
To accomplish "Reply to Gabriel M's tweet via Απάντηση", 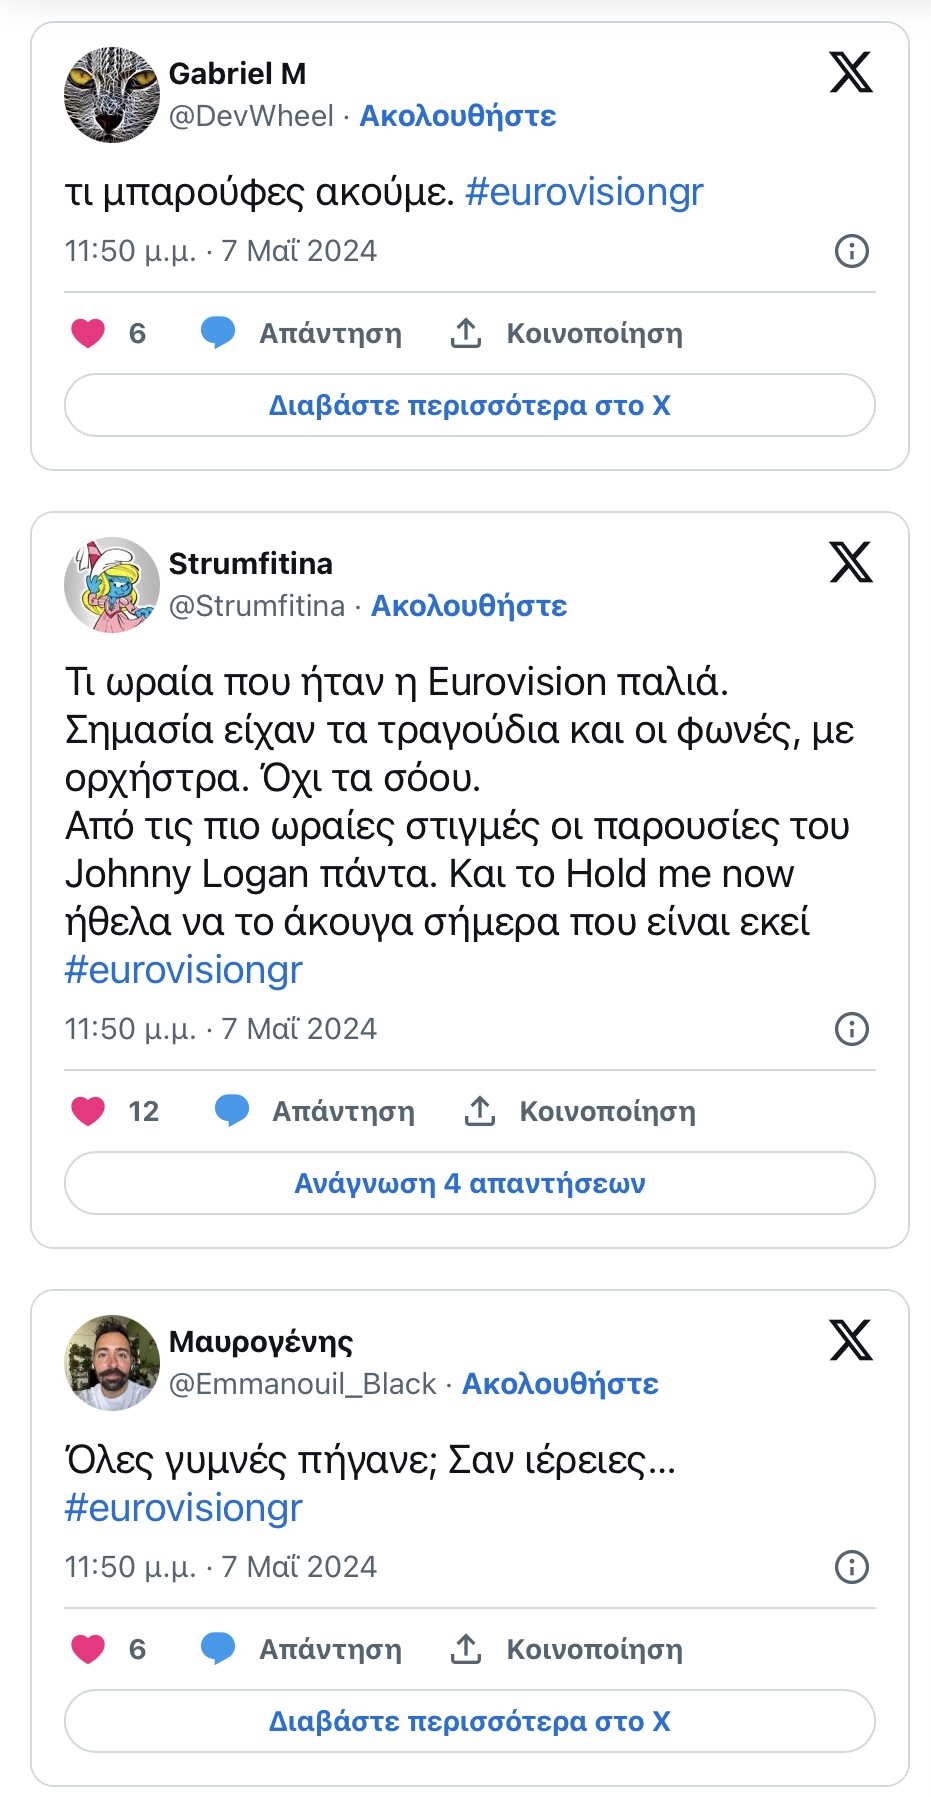I will [301, 333].
